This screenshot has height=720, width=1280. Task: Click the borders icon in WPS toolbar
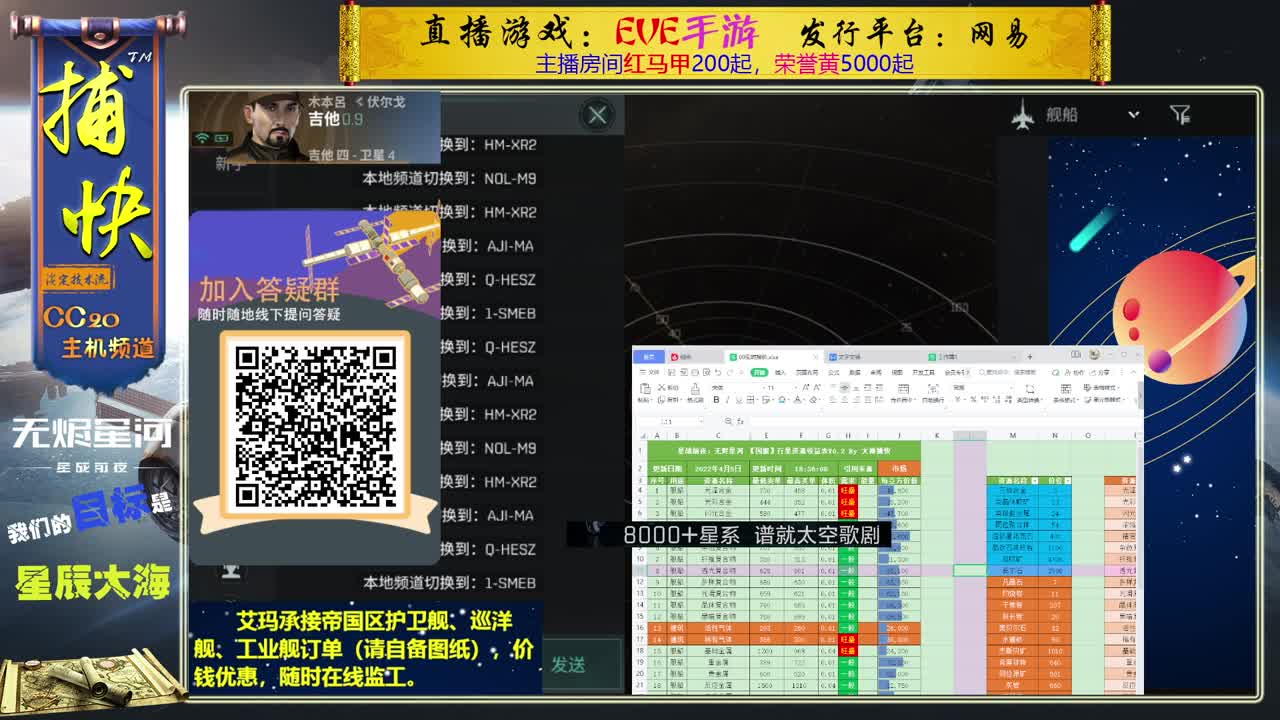(x=750, y=400)
